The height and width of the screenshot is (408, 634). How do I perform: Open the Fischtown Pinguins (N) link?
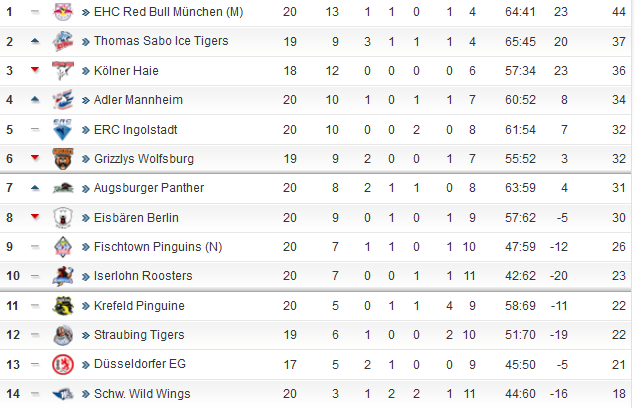(158, 247)
